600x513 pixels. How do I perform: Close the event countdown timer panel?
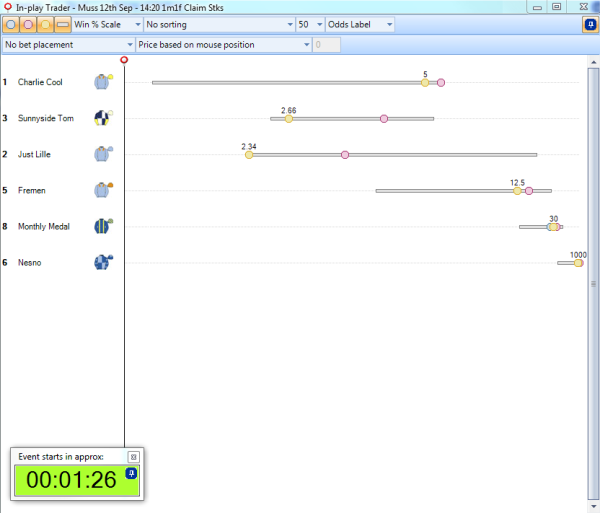[133, 456]
